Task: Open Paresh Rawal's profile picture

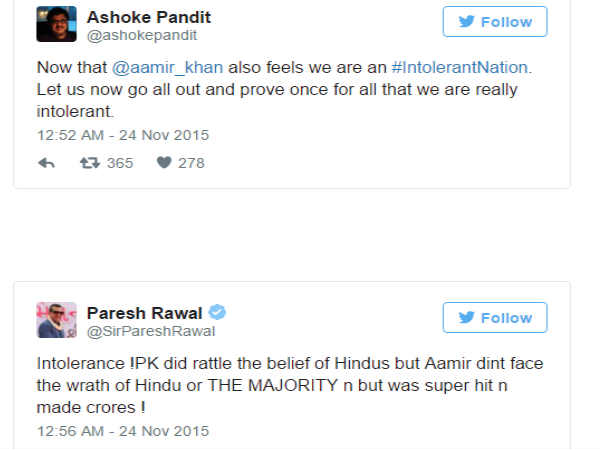Action: [x=56, y=319]
